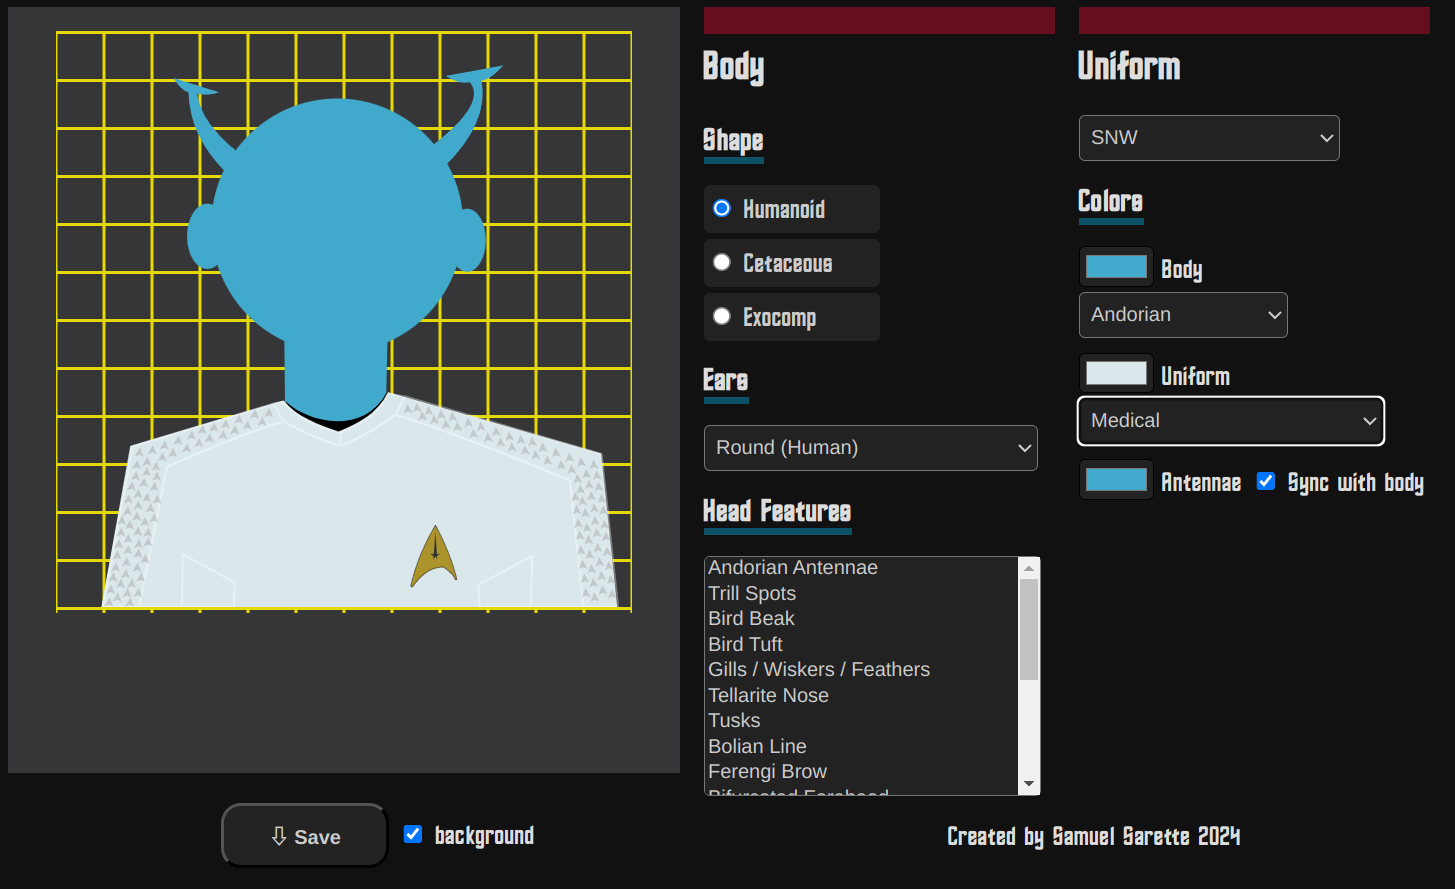Select Tusks in Head Features
Image resolution: width=1455 pixels, height=889 pixels.
(x=861, y=721)
